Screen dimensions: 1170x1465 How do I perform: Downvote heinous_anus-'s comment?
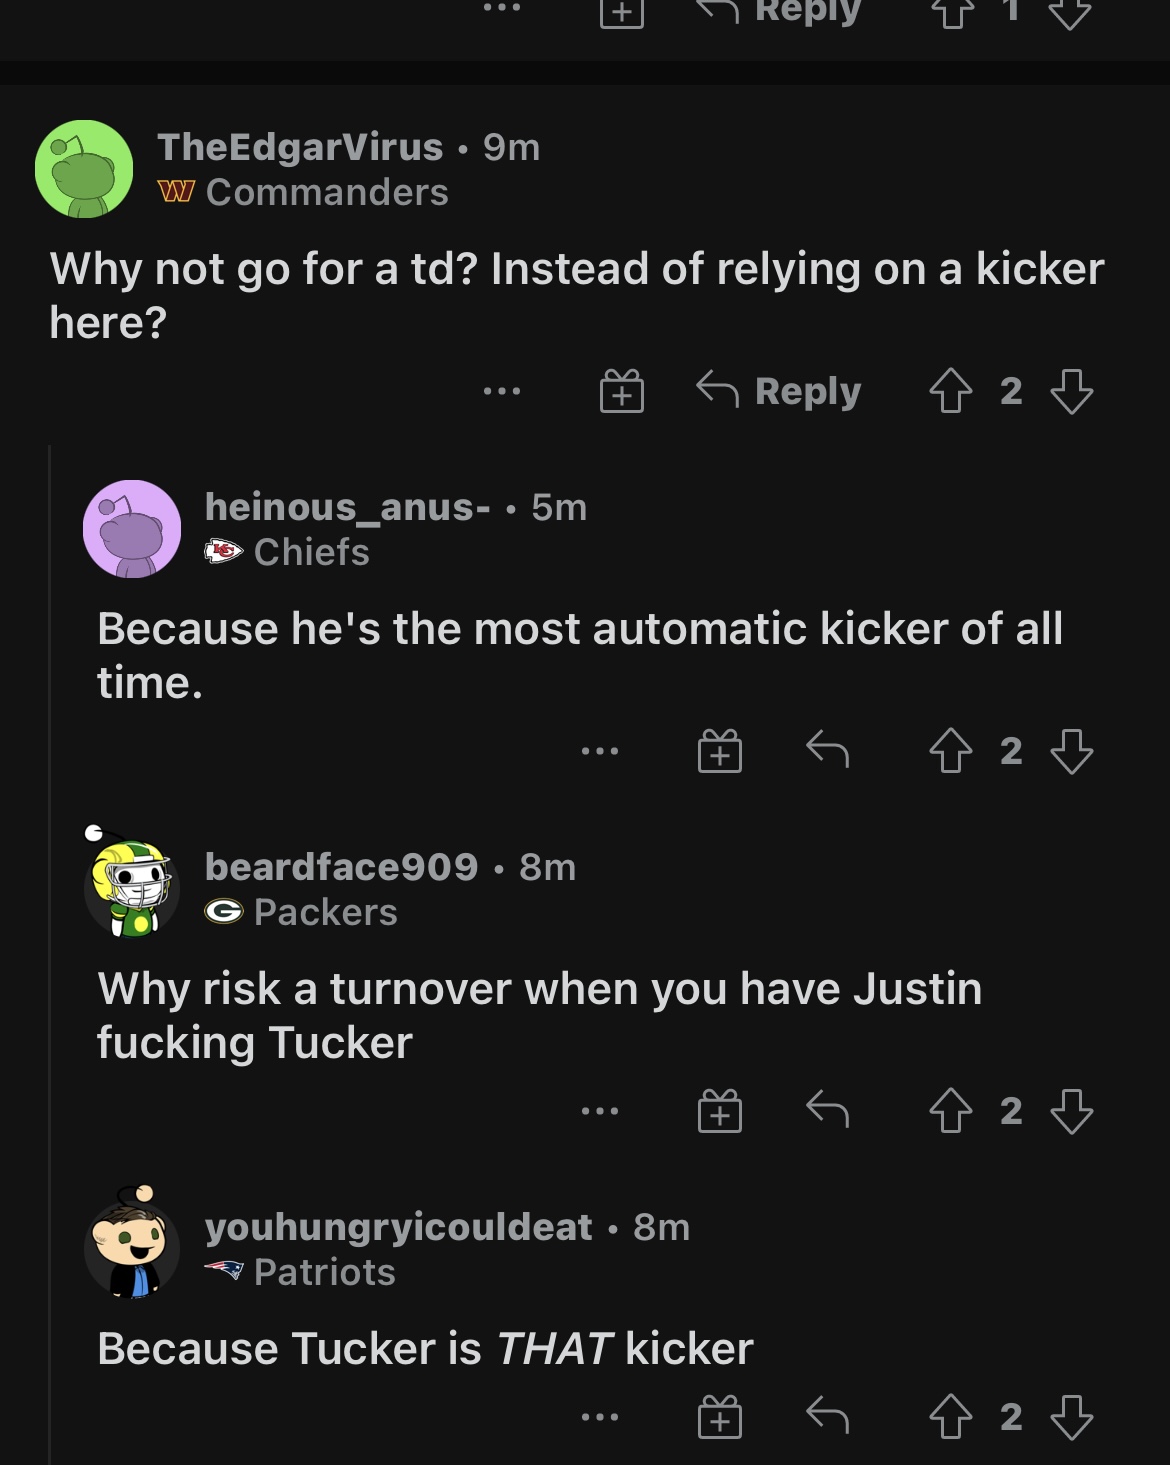tap(1072, 751)
